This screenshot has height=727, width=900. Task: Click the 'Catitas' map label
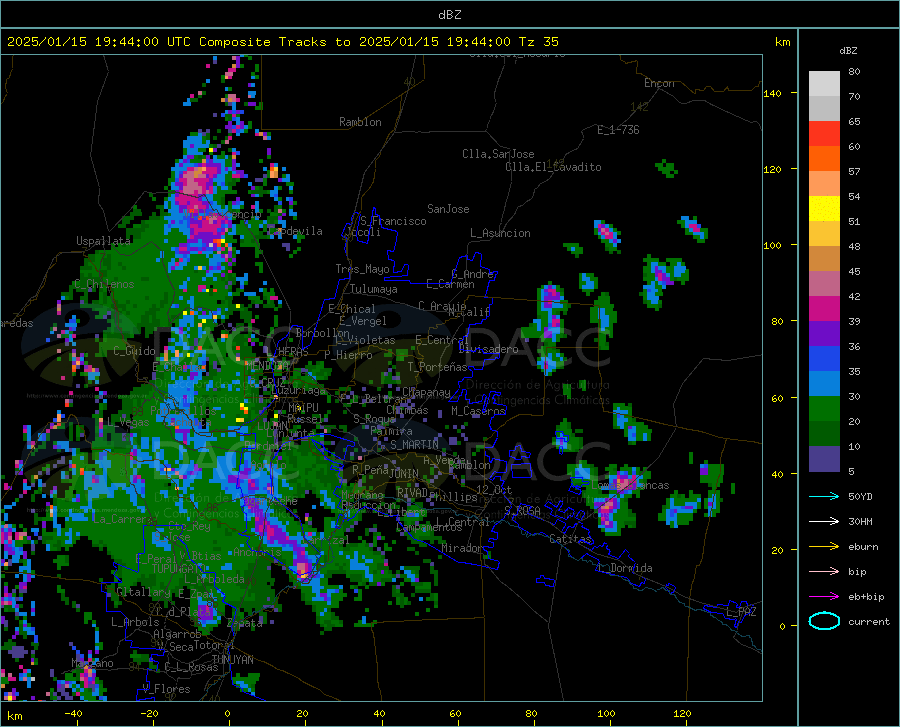[x=570, y=539]
